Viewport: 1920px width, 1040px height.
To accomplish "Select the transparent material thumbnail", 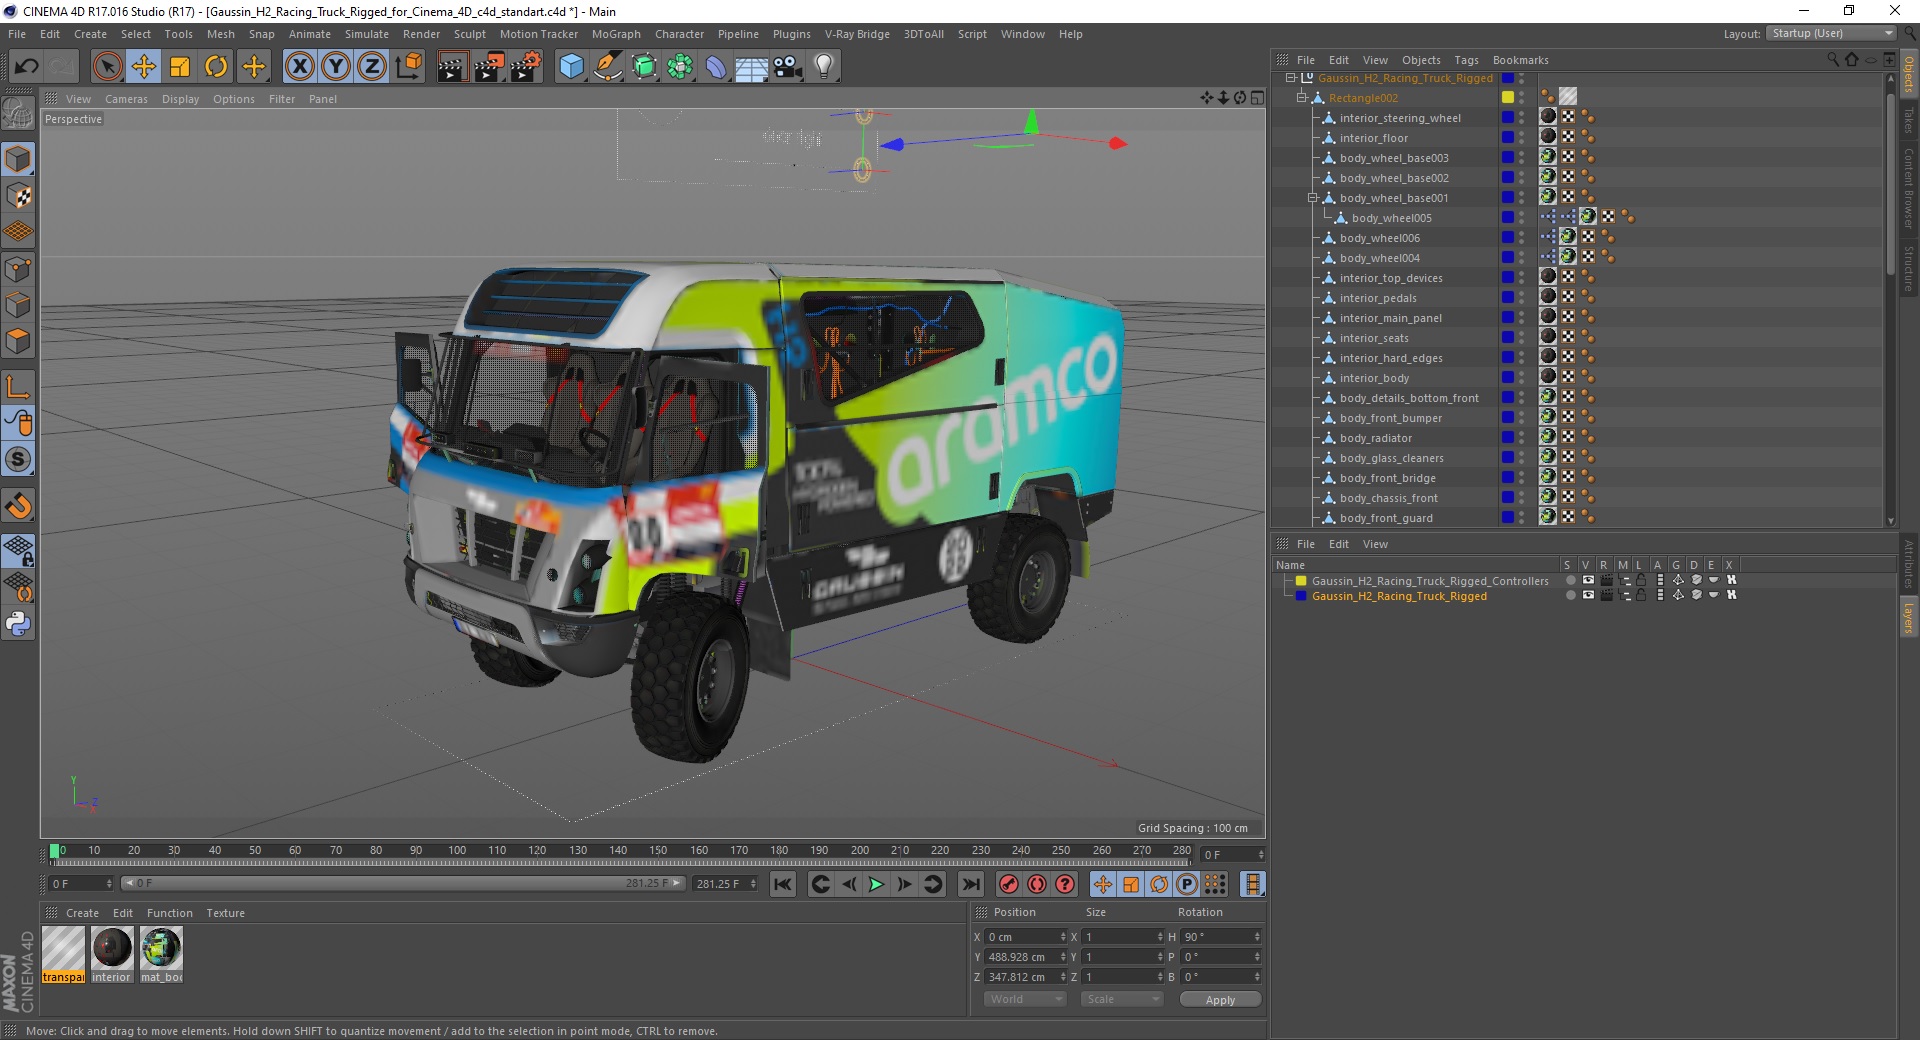I will click(63, 955).
